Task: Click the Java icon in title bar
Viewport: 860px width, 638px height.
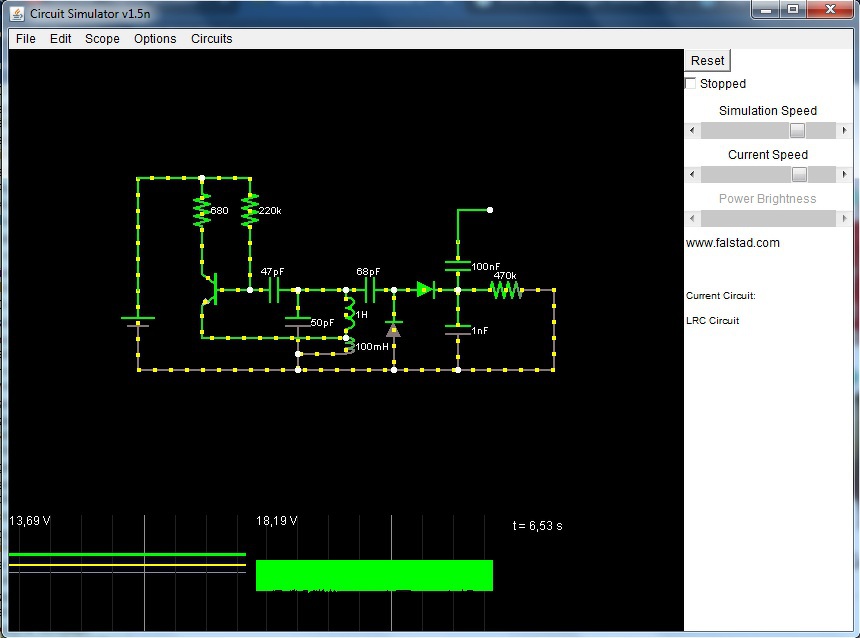Action: (x=18, y=14)
